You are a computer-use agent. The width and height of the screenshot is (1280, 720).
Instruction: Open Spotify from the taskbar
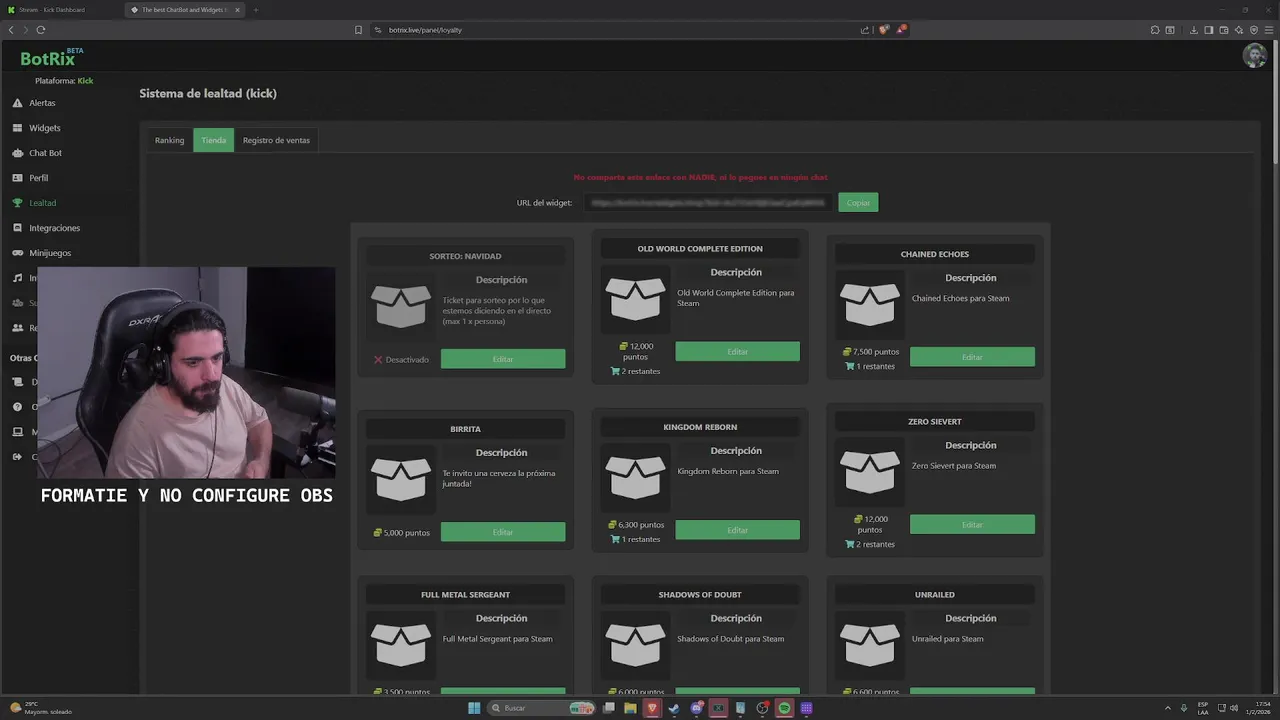[784, 708]
